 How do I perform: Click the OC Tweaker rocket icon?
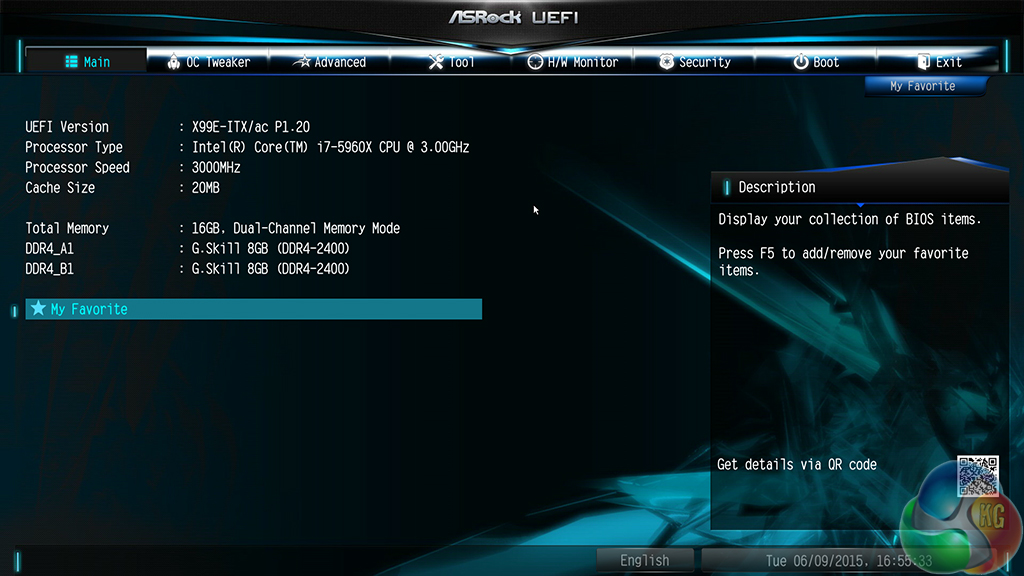tap(173, 61)
